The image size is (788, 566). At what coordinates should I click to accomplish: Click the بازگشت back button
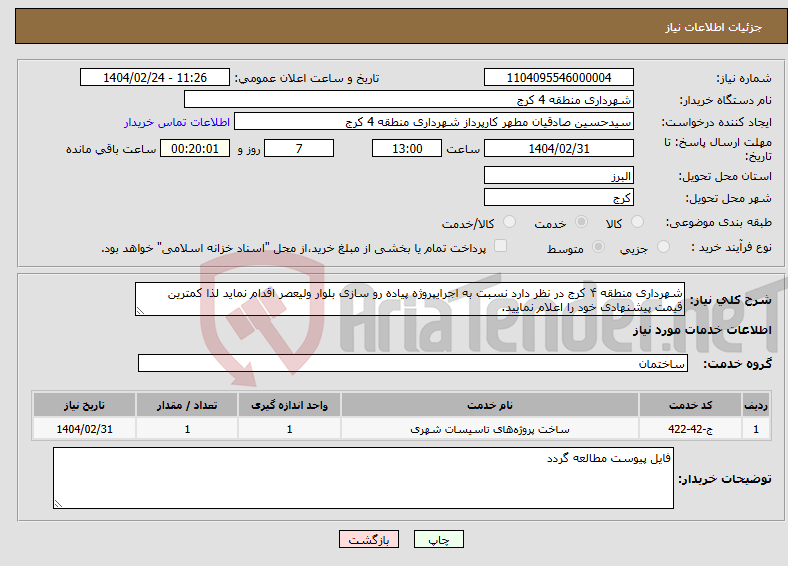click(x=369, y=539)
